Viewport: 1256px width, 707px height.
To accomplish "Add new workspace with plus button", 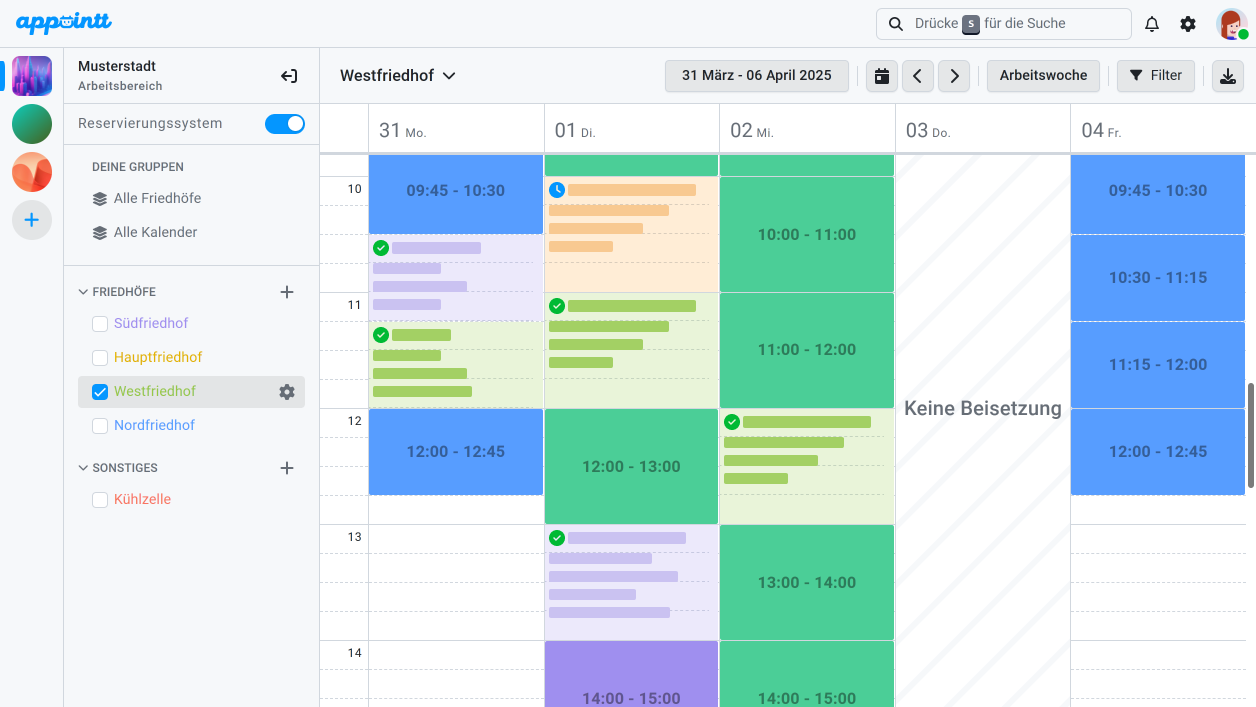I will [32, 220].
